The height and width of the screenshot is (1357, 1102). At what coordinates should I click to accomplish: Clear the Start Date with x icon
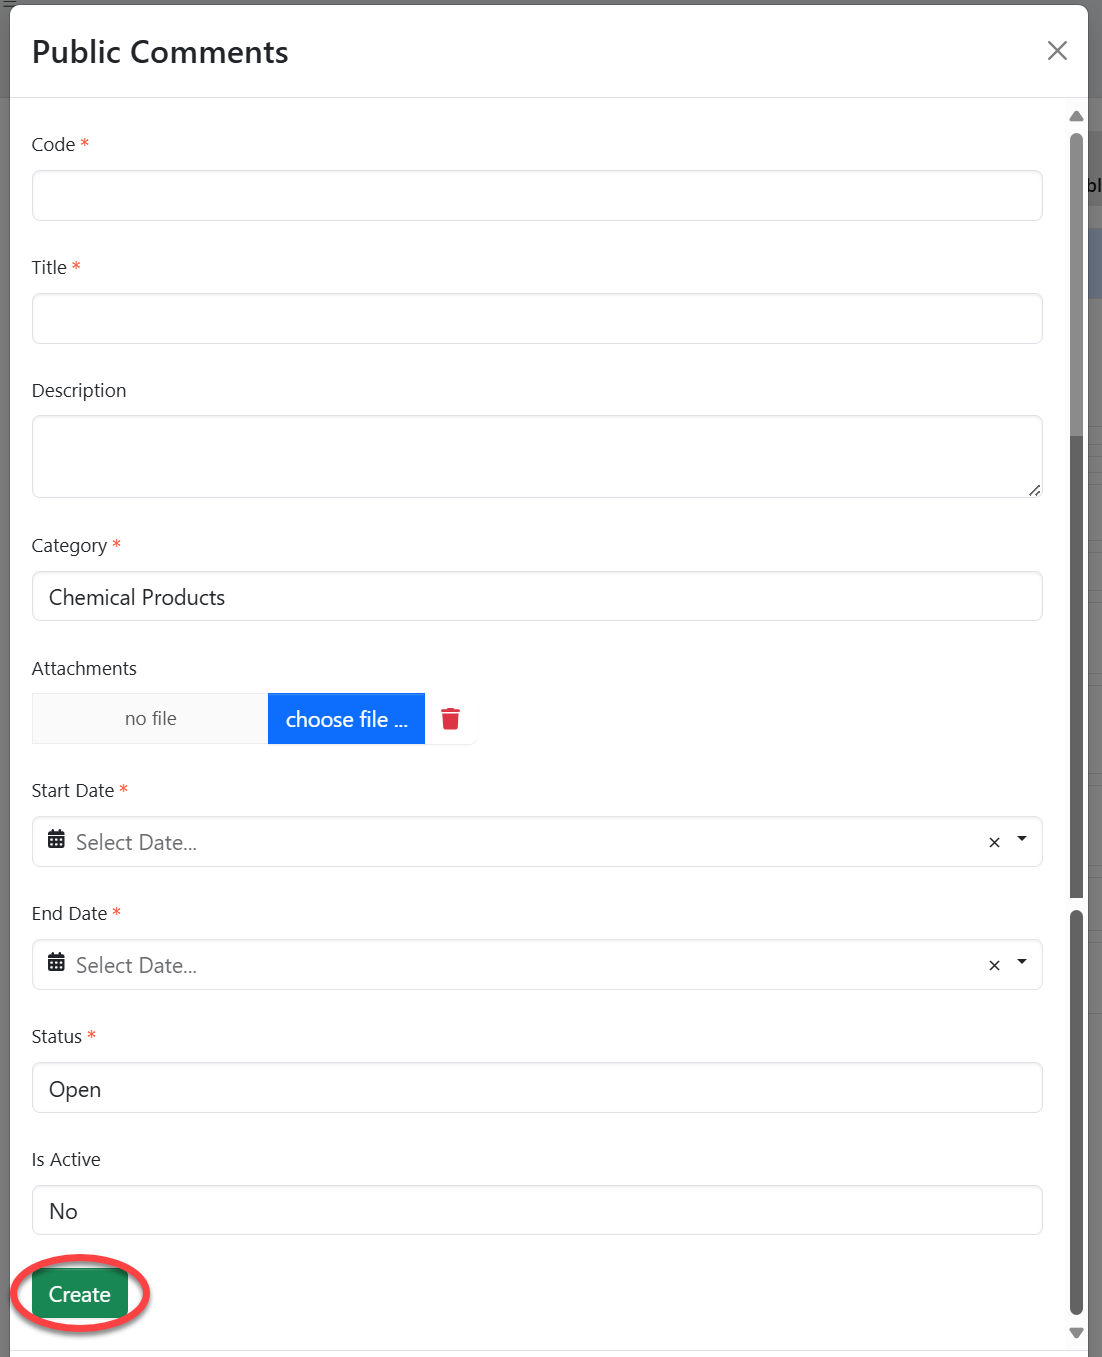[x=994, y=843]
